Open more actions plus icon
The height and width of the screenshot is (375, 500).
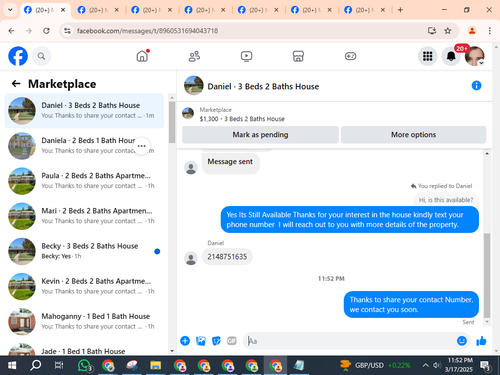tap(185, 341)
